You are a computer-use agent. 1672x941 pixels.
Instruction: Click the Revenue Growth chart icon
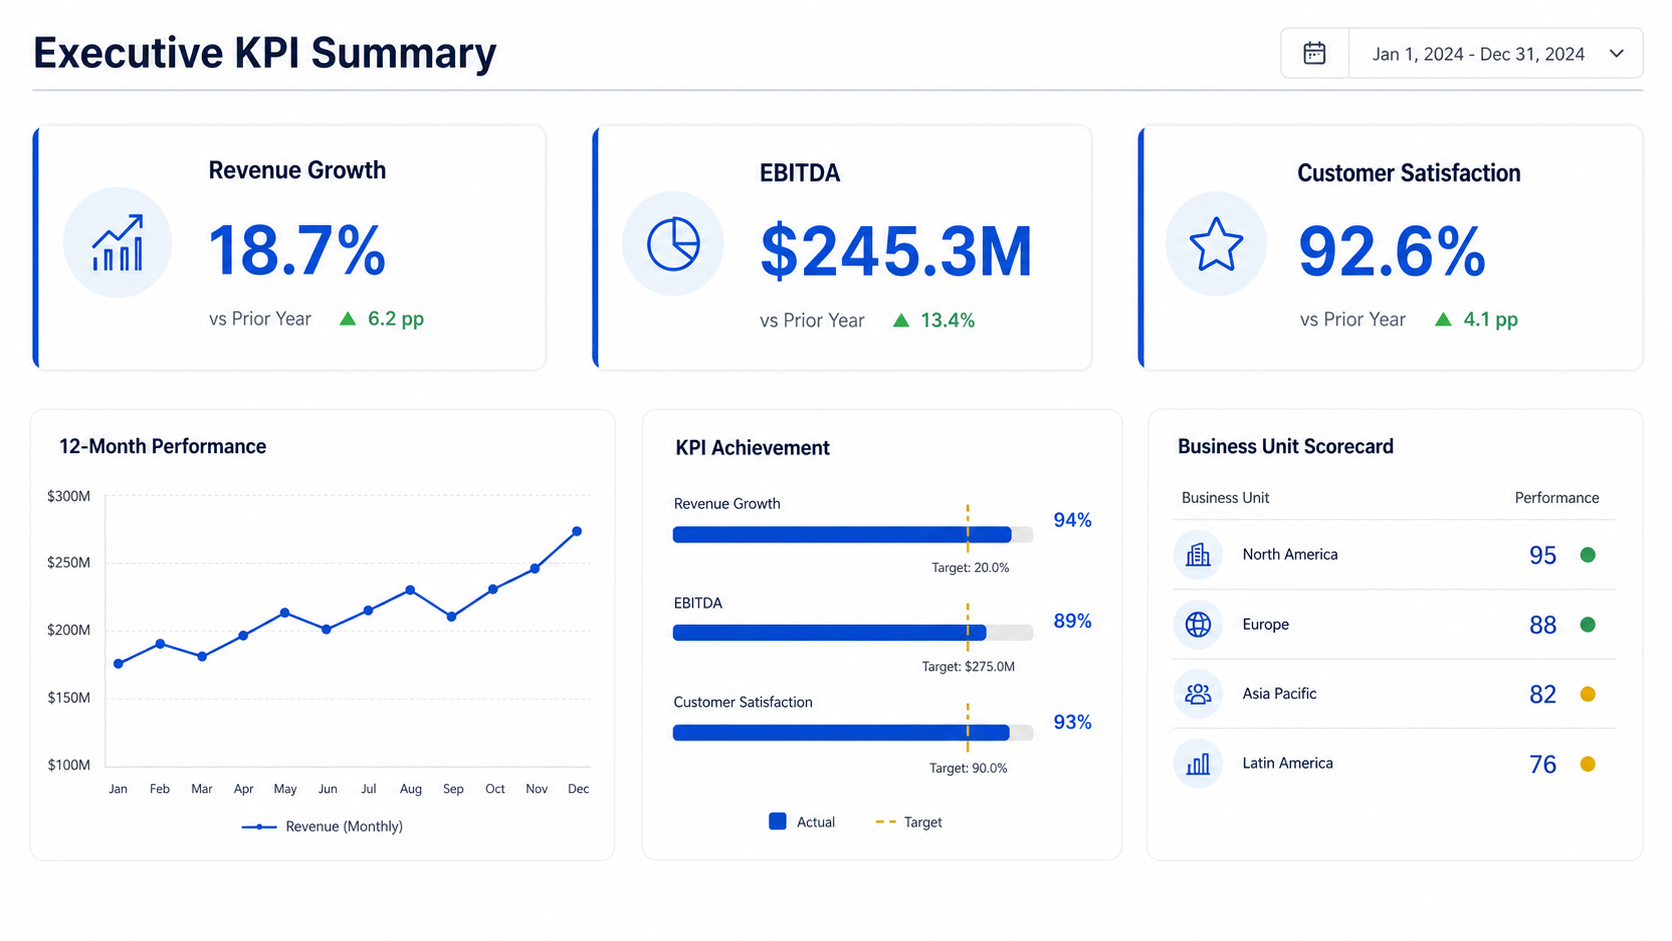click(x=117, y=243)
